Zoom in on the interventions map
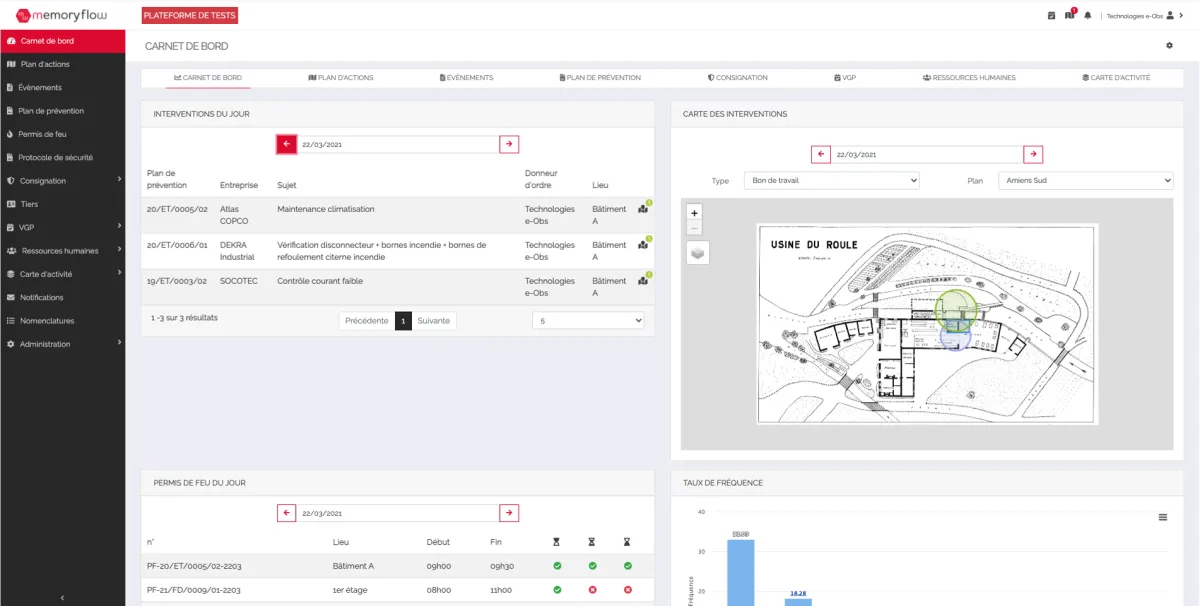 click(x=695, y=212)
